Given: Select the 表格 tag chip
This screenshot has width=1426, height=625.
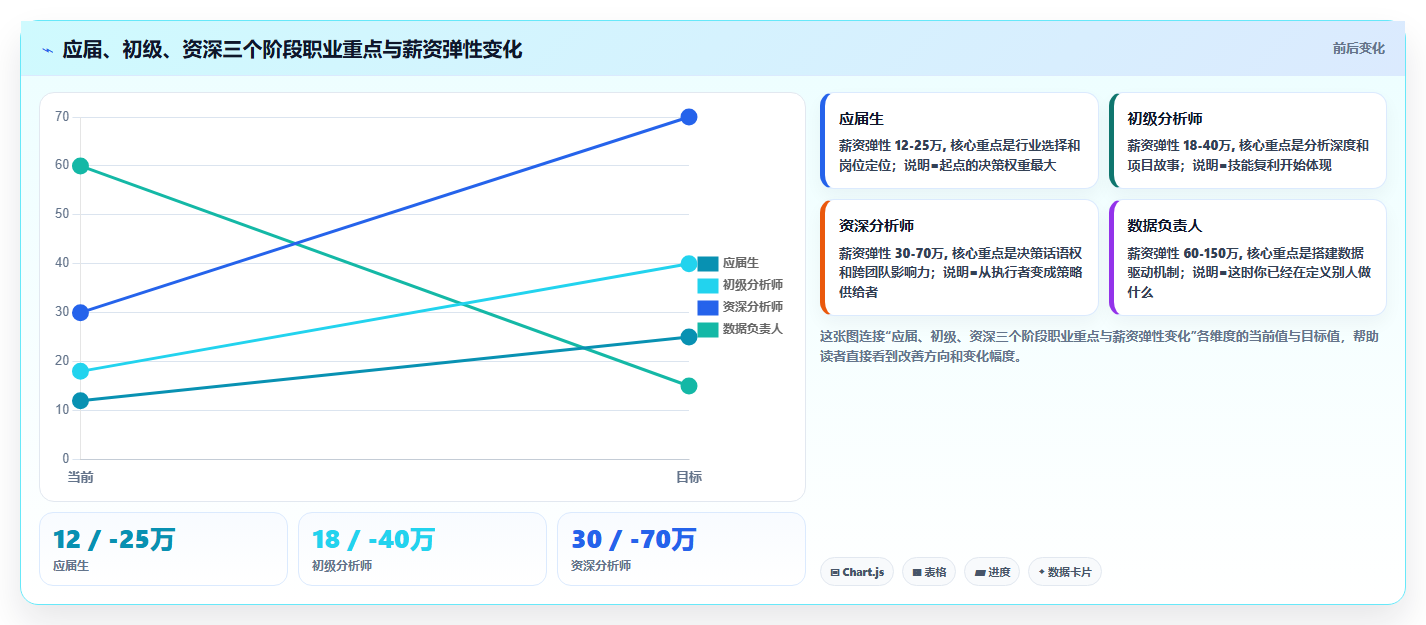Looking at the screenshot, I should 929,572.
